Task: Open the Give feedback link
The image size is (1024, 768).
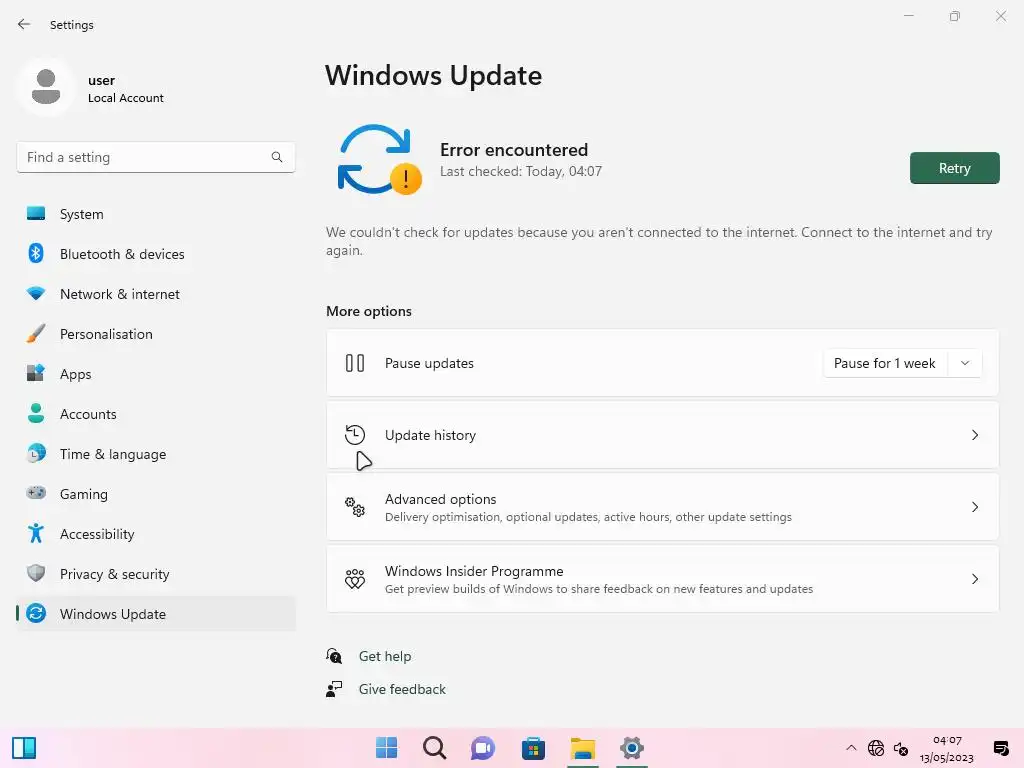Action: [402, 689]
